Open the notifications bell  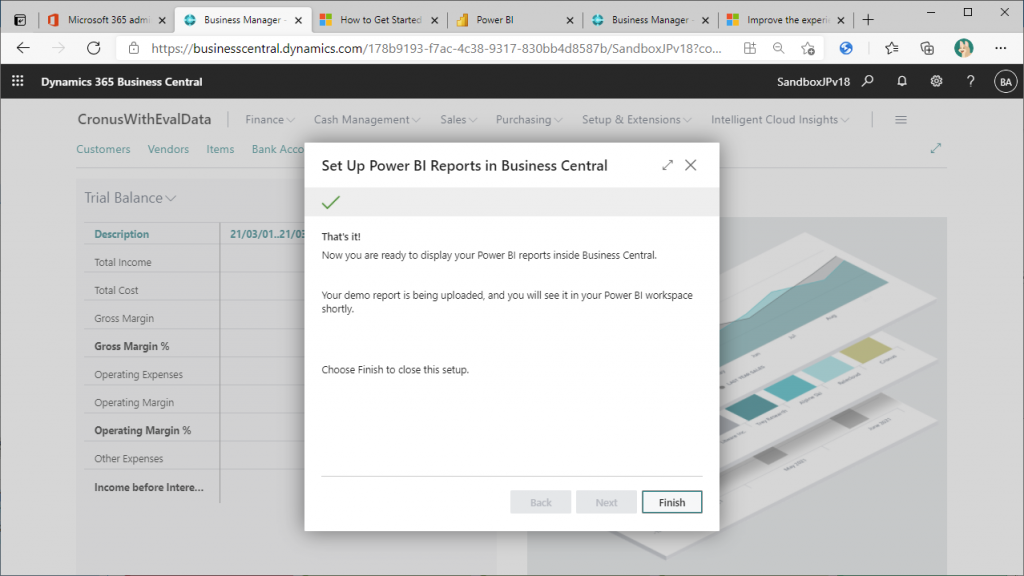click(902, 81)
